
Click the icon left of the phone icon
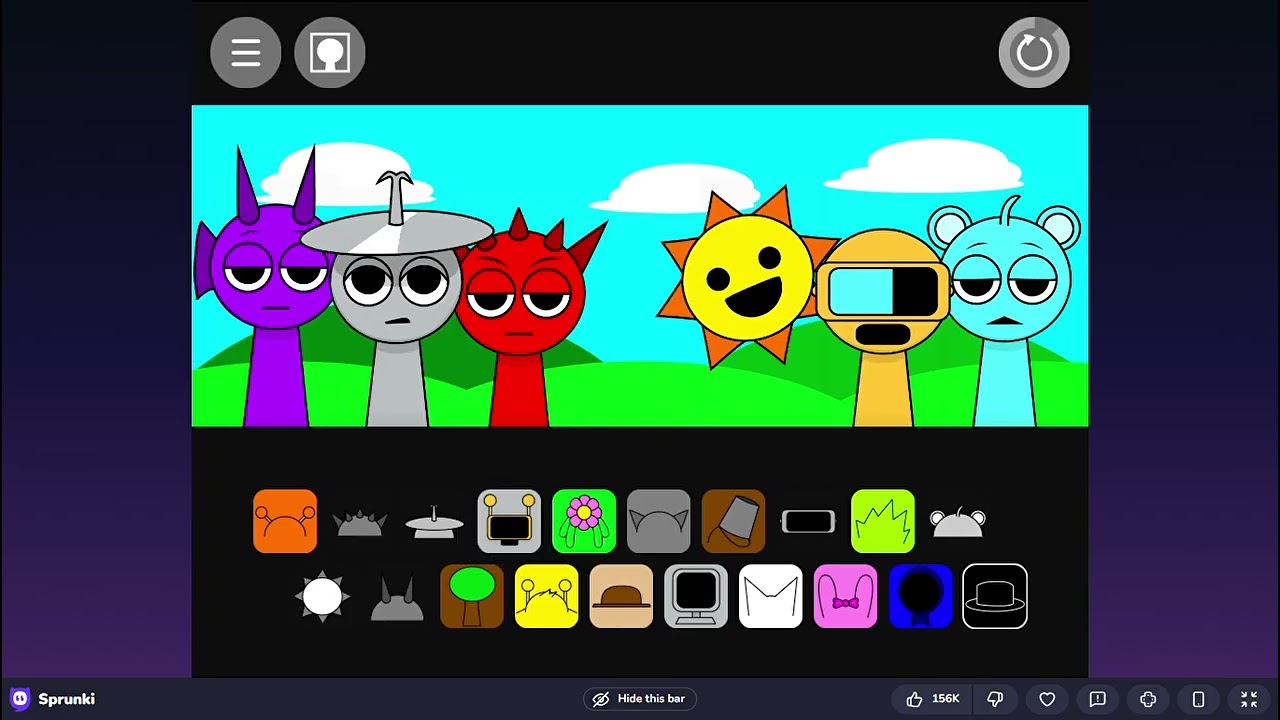[x=1148, y=699]
